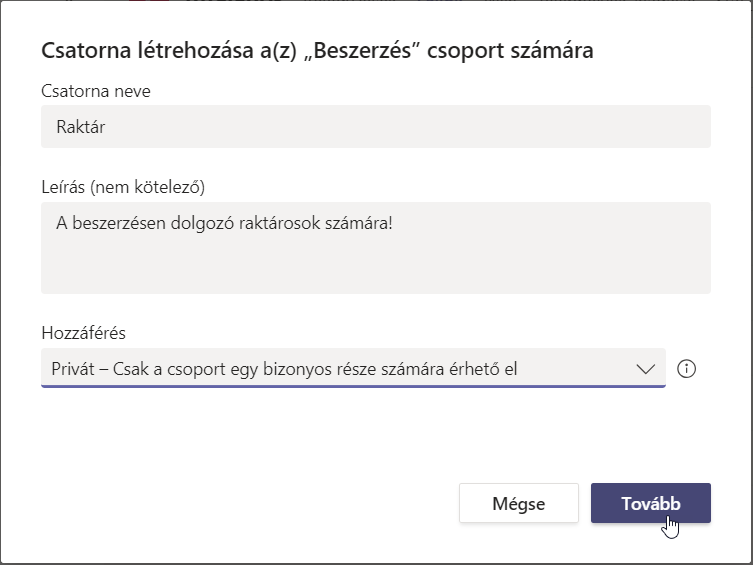This screenshot has width=753, height=565.
Task: Click the info icon beside the access dropdown
Action: click(x=686, y=369)
